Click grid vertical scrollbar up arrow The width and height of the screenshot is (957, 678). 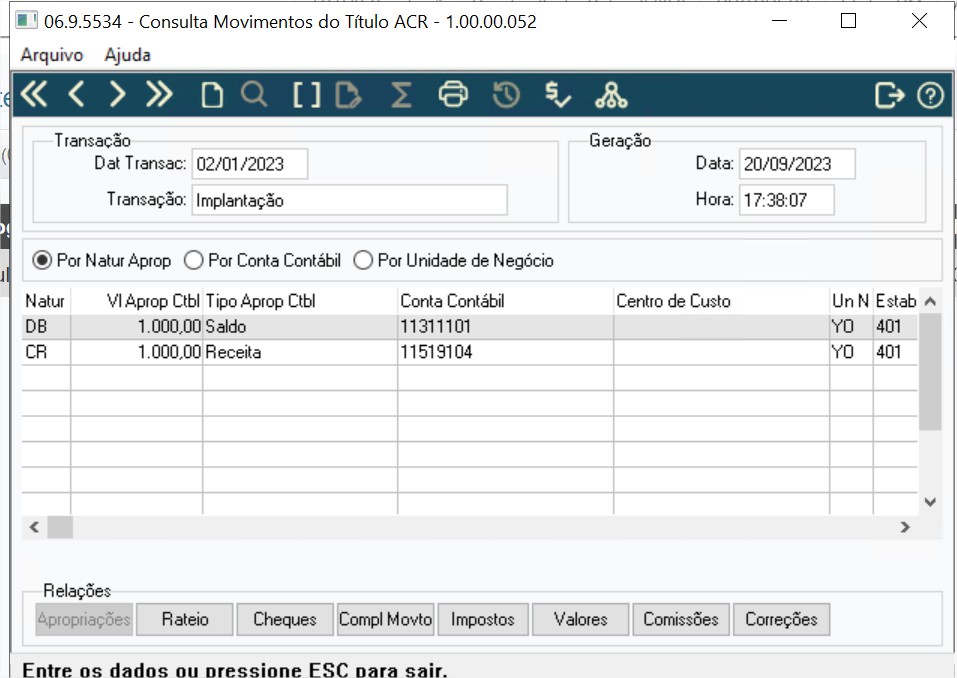[930, 301]
